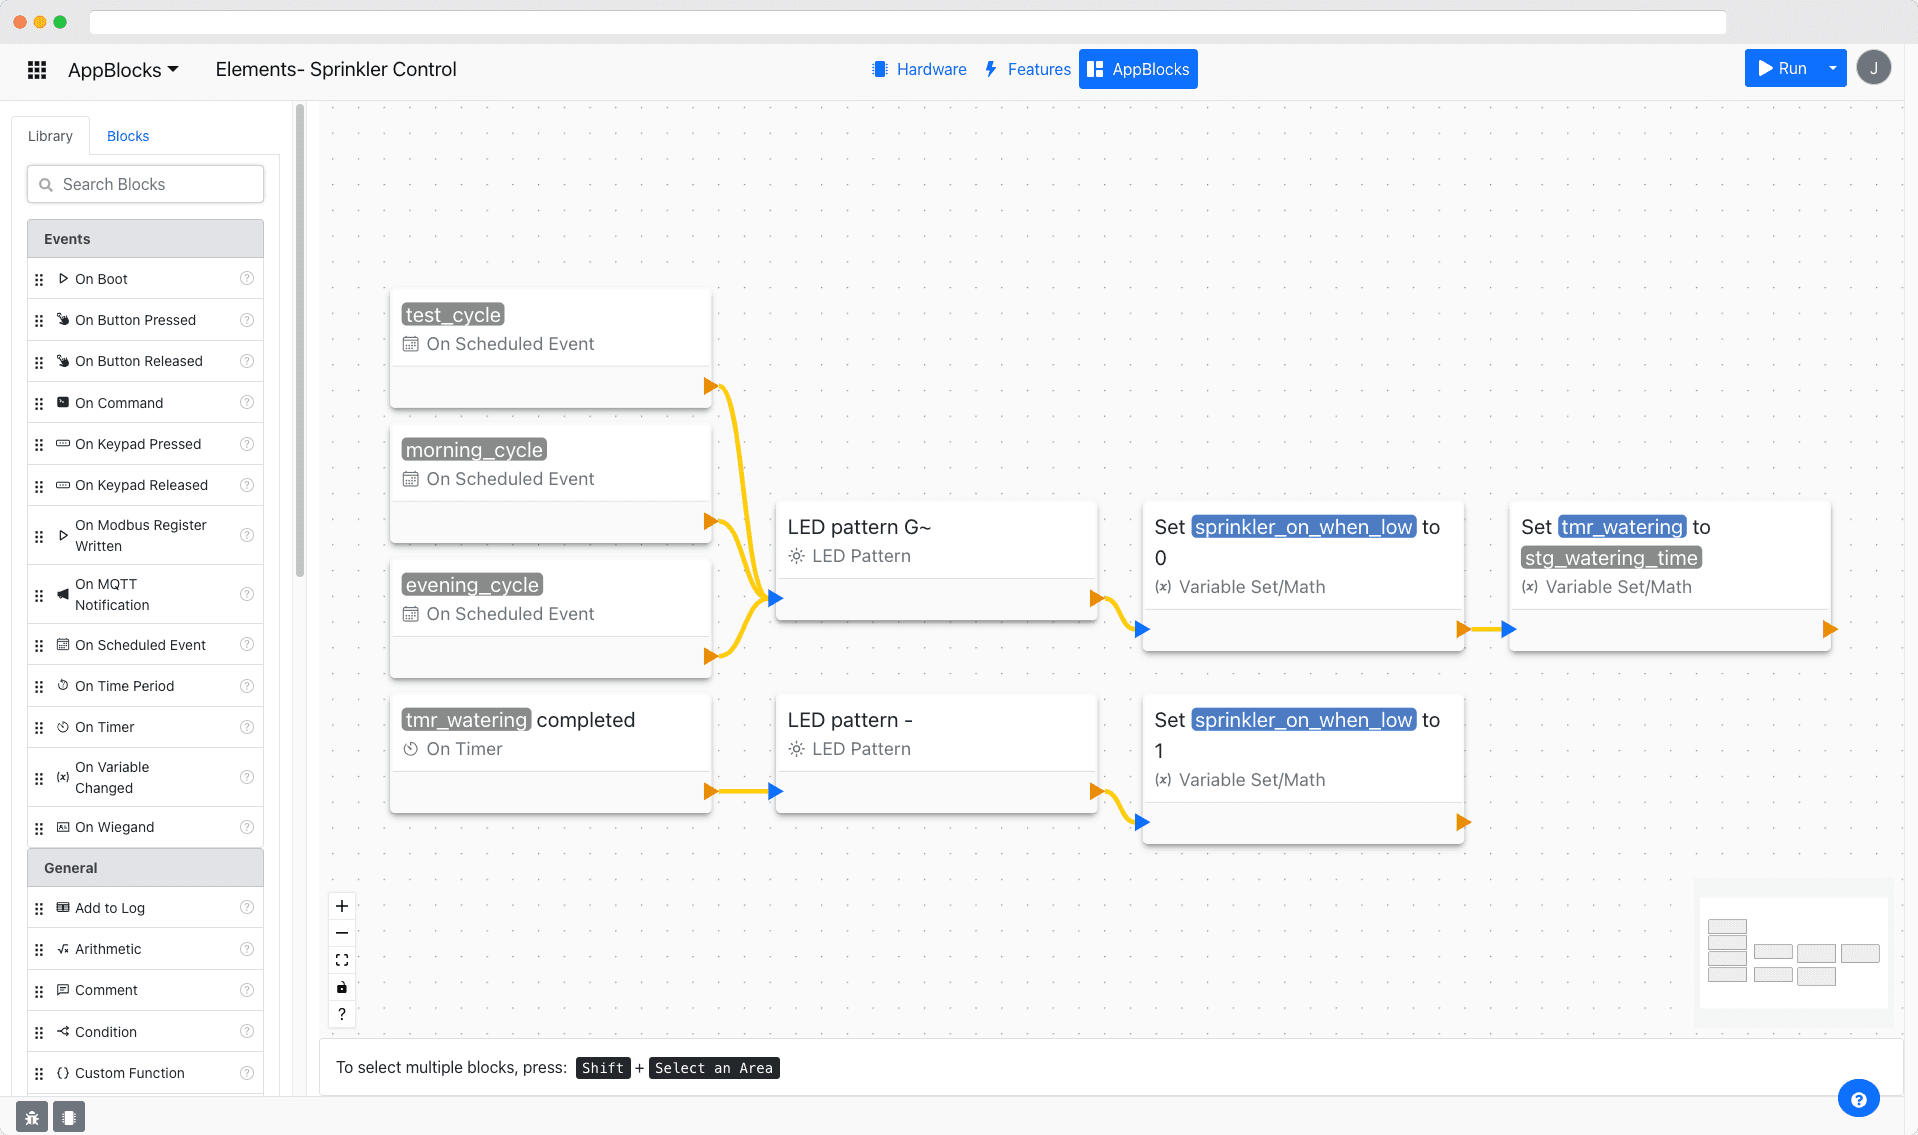Screen dimensions: 1918x1135
Task: Open the debug bug icon bottom-left
Action: tap(31, 1116)
